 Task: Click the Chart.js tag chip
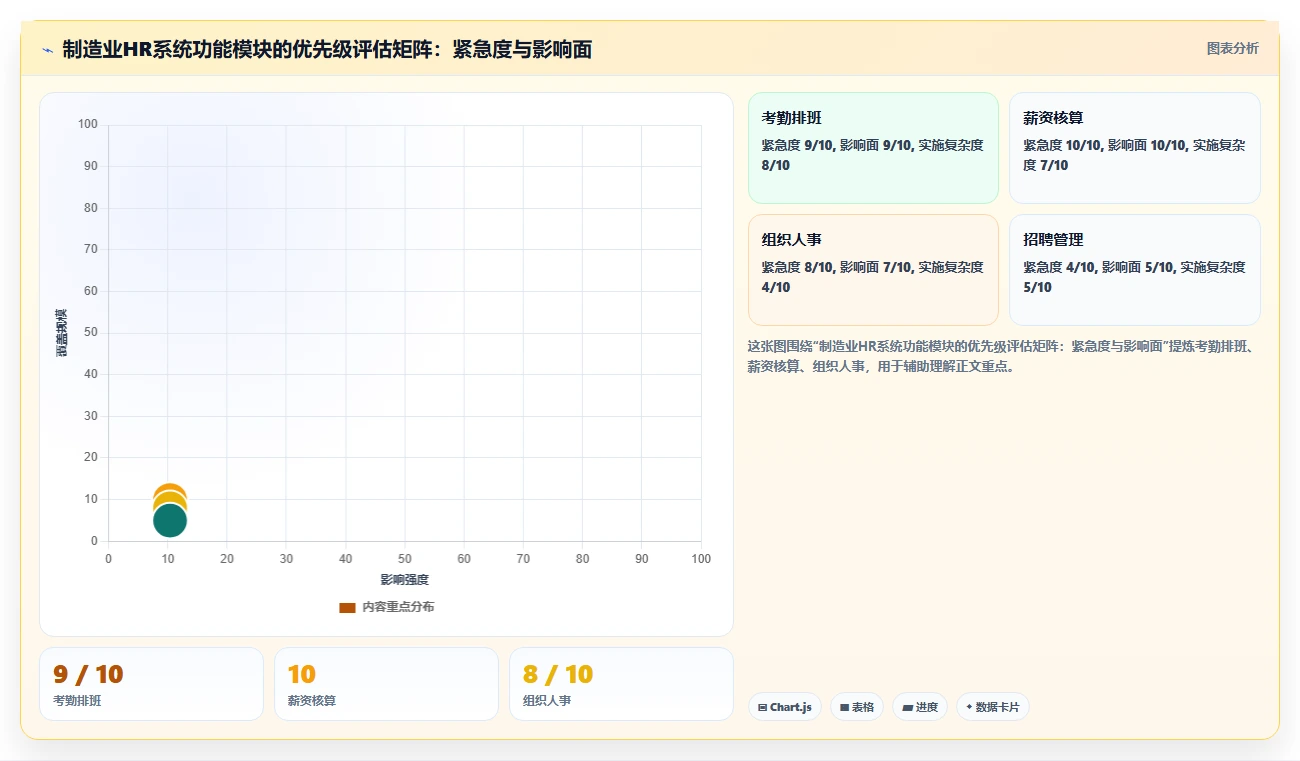point(785,707)
